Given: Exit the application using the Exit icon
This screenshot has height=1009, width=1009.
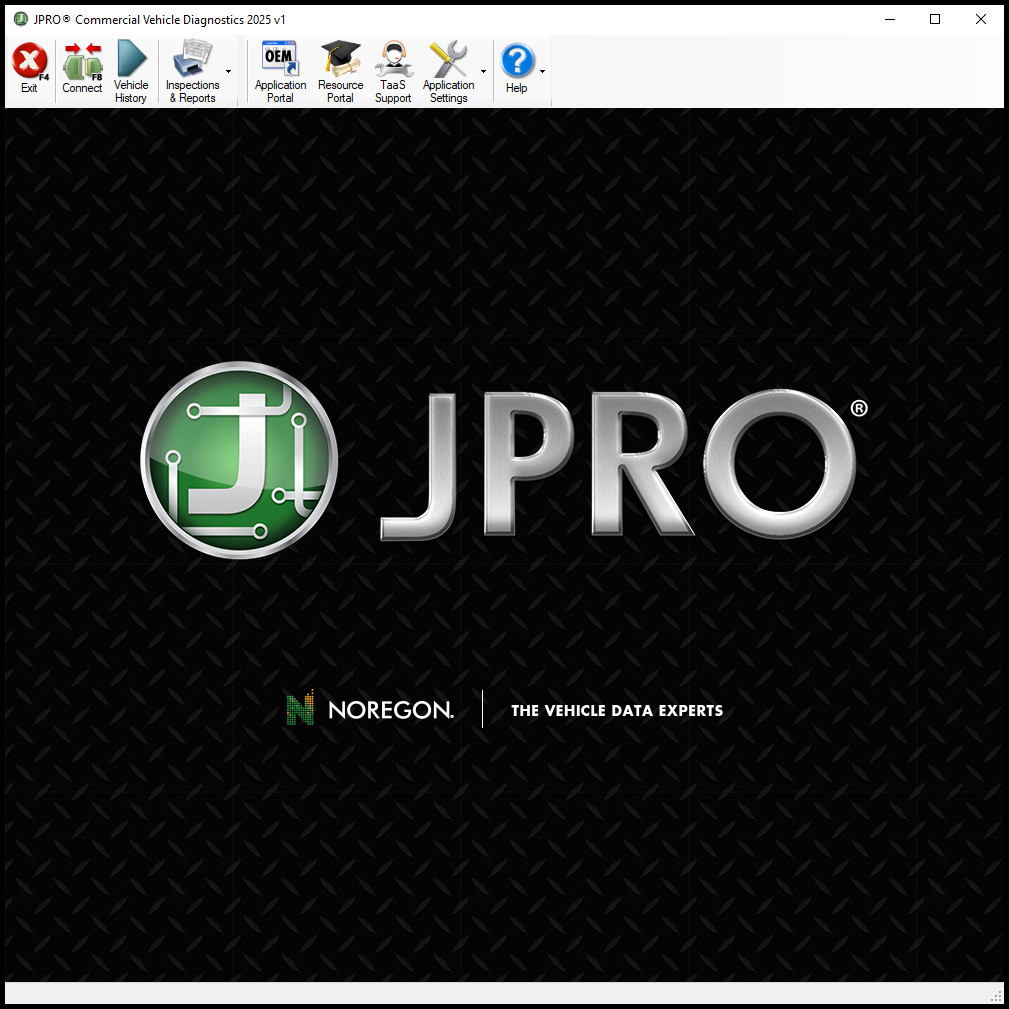Looking at the screenshot, I should 29,68.
